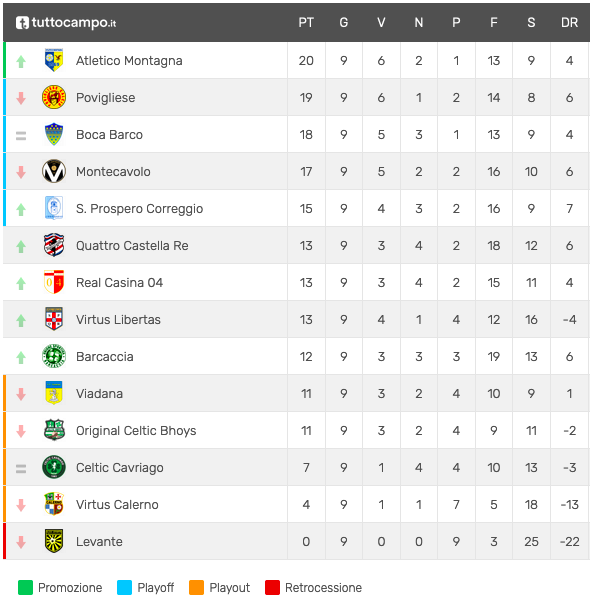The image size is (590, 603).
Task: Click the Virtus Calerno crest
Action: pos(54,504)
